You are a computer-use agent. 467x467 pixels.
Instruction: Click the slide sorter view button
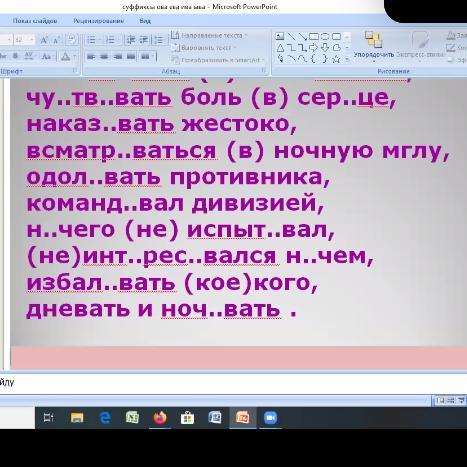pos(450,400)
